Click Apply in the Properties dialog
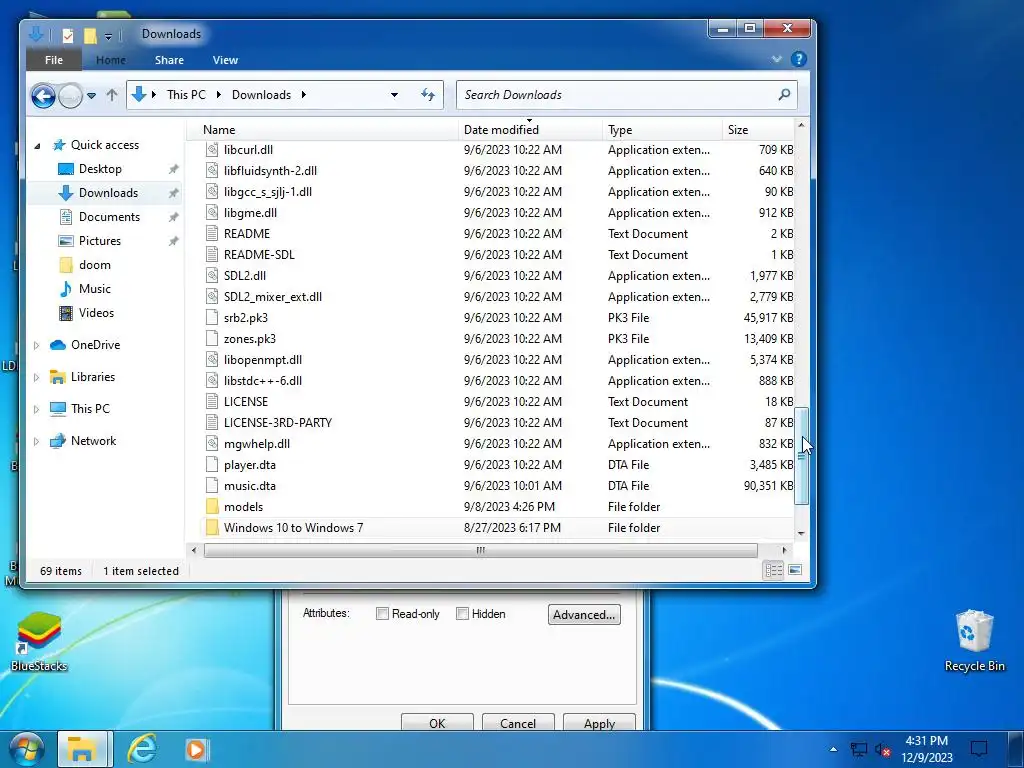 click(599, 723)
